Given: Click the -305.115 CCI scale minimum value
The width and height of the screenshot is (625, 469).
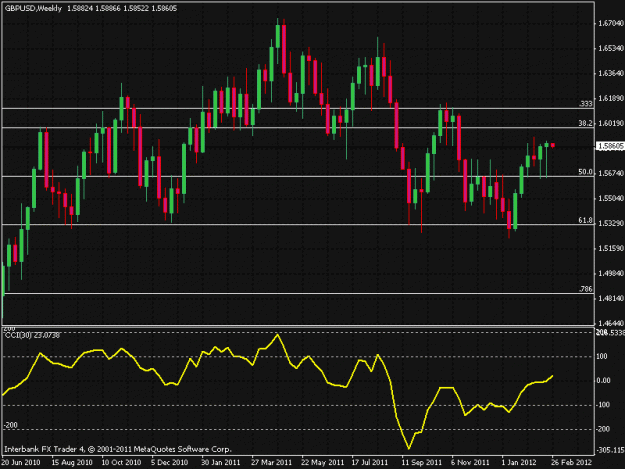Looking at the screenshot, I should (x=611, y=450).
